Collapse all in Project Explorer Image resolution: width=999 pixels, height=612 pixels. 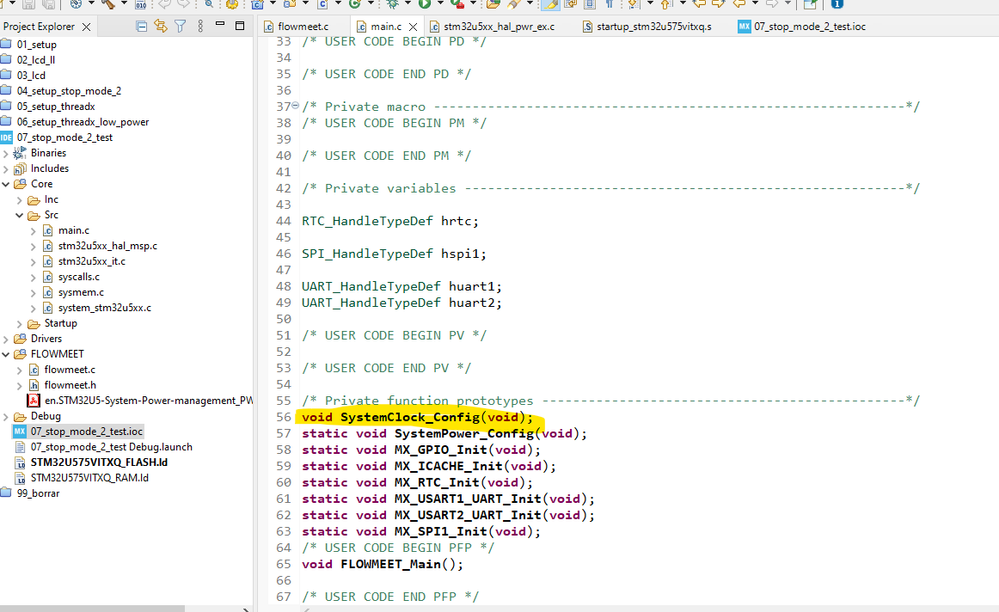click(x=141, y=26)
